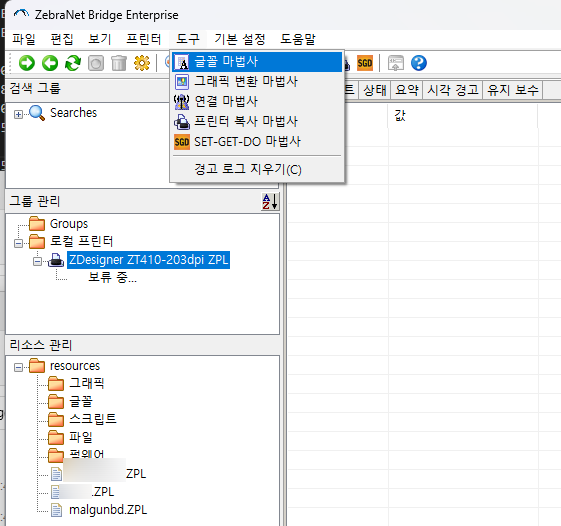The image size is (561, 526).
Task: Select the Searches tree item
Action: tap(73, 113)
